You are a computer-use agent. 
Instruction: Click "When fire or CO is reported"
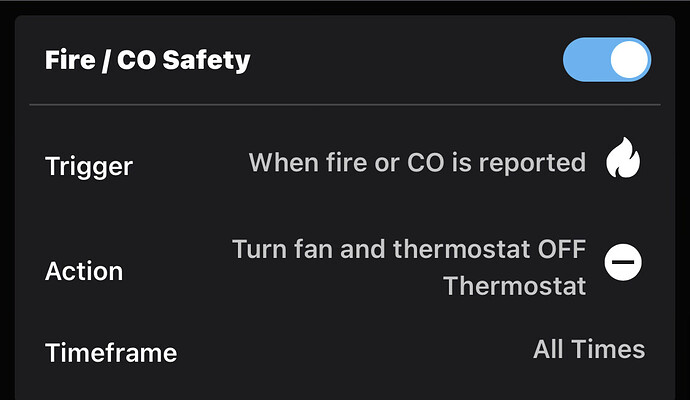pos(417,162)
